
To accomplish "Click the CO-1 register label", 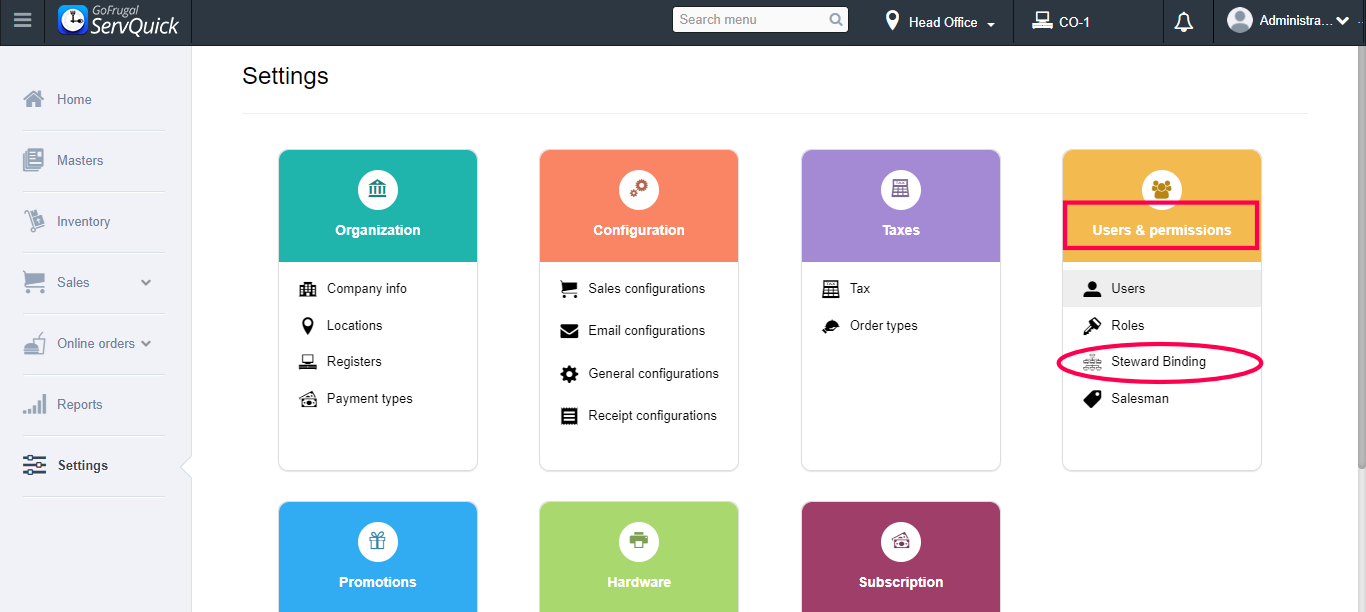I will coord(1074,22).
